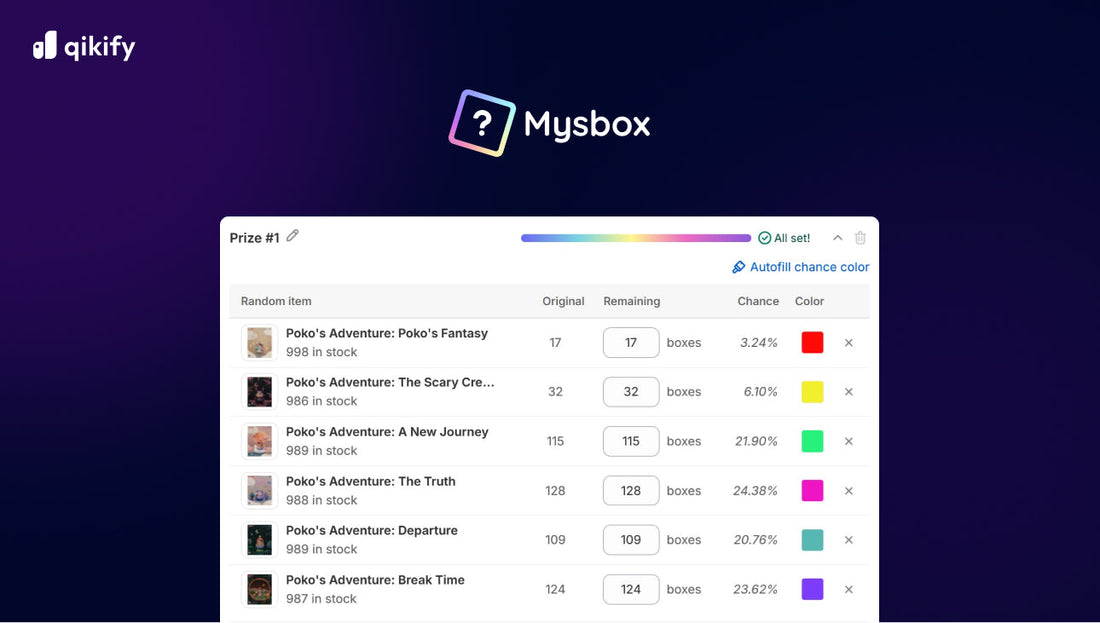Viewport: 1100px width, 623px height.
Task: Click the 3.24% chance value
Action: click(x=758, y=343)
